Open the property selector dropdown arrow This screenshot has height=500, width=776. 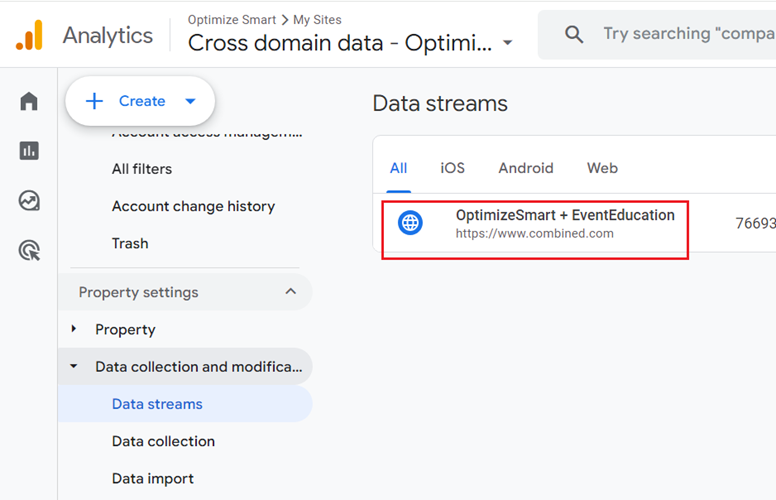[507, 43]
